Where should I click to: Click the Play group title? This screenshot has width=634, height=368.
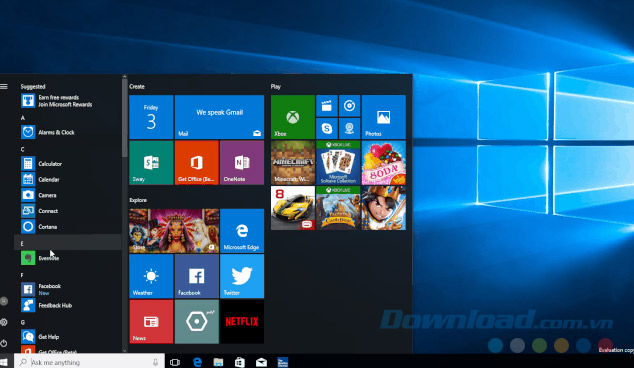click(x=276, y=87)
